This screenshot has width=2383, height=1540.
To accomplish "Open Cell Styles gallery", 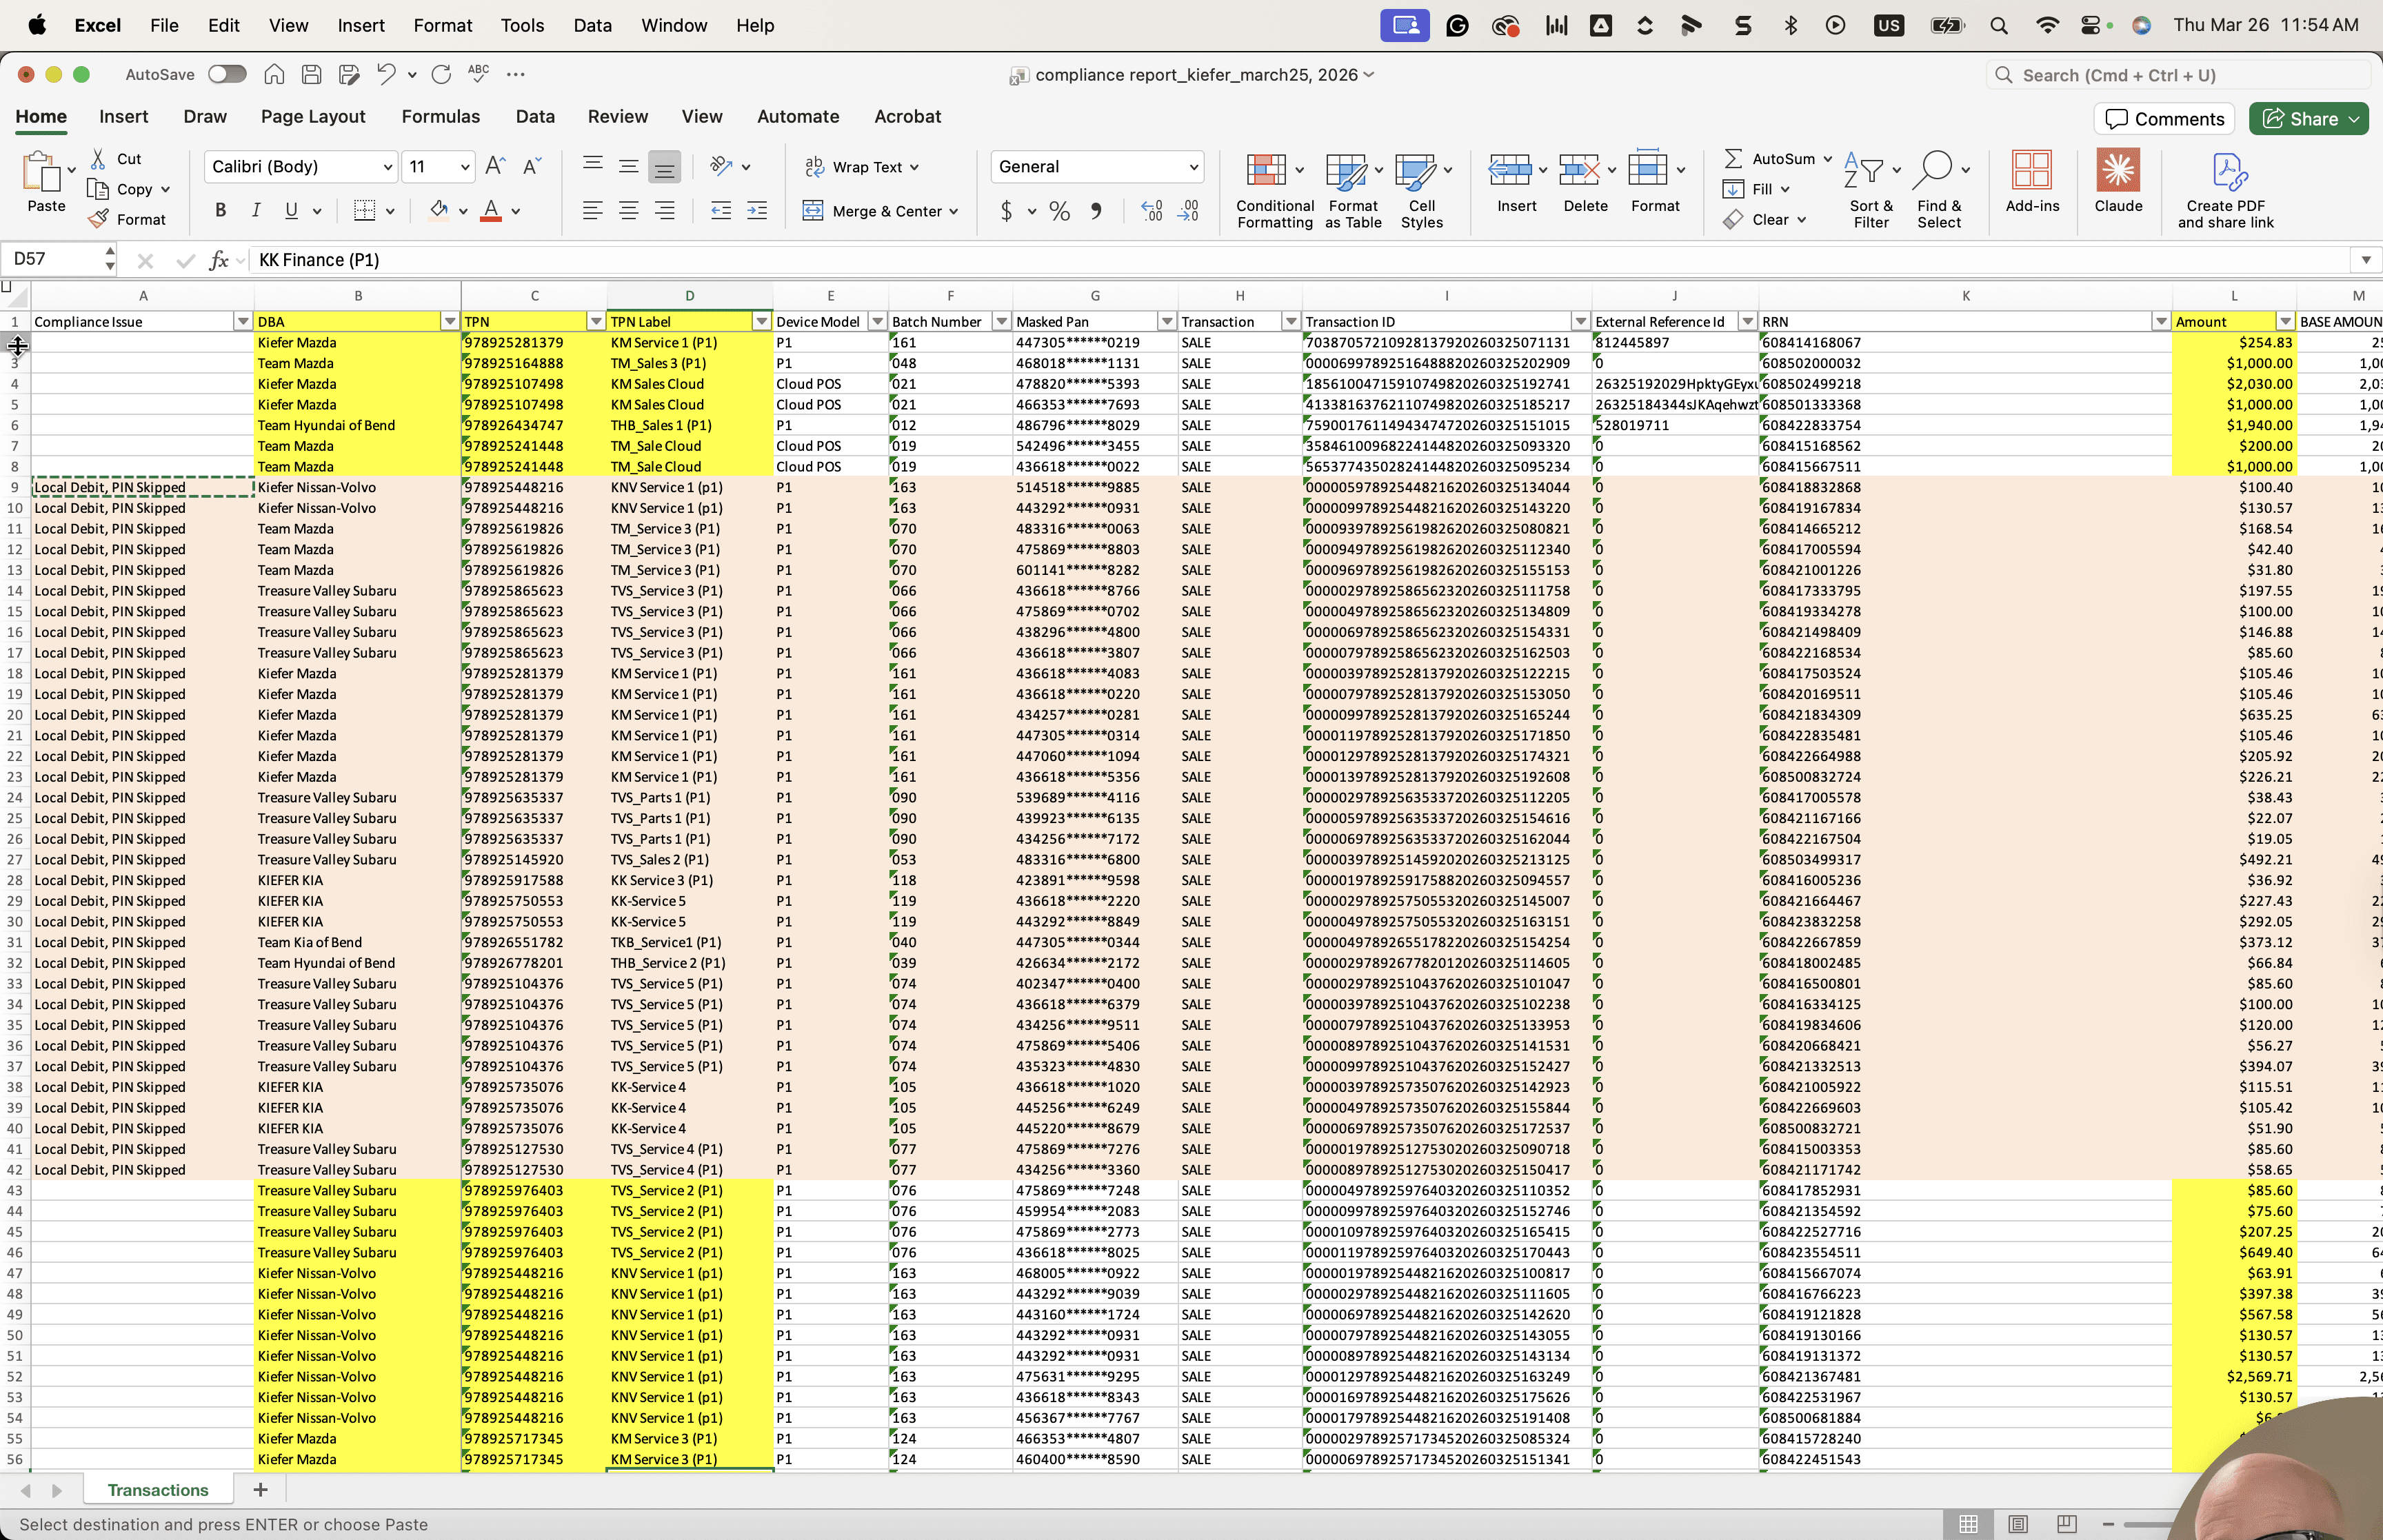I will tap(1422, 190).
